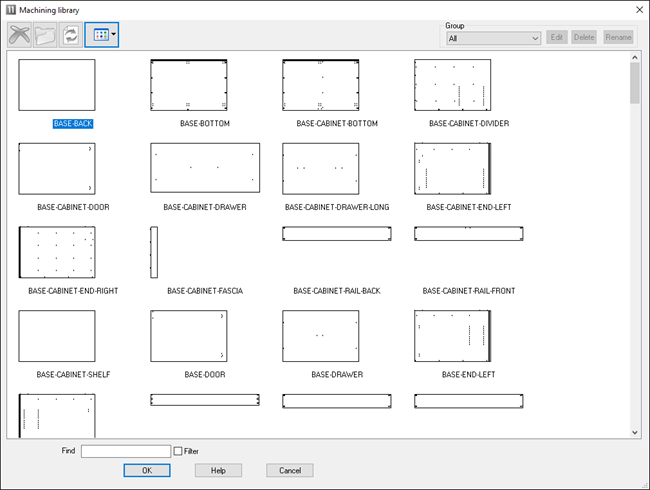The height and width of the screenshot is (490, 650).
Task: Select the BASE-CABINET-FASCIA thumbnail
Action: 154,252
